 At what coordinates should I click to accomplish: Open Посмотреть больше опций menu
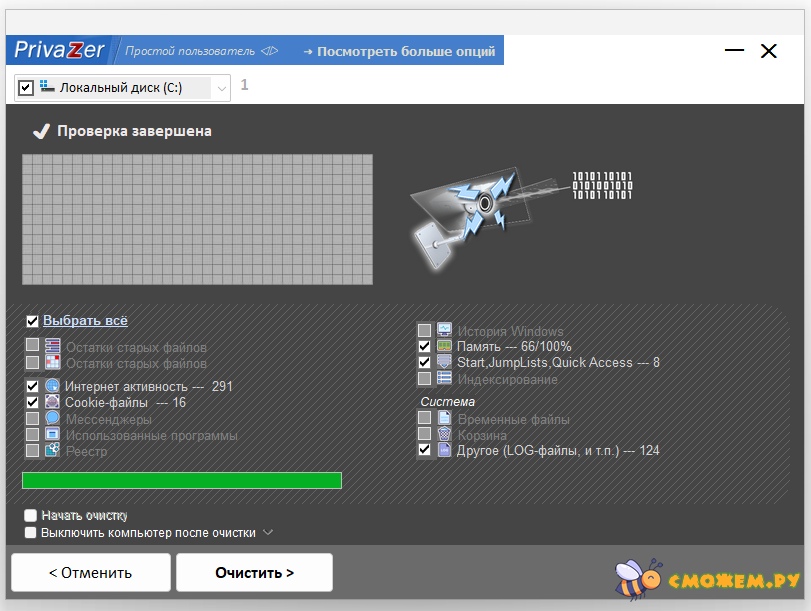click(398, 51)
